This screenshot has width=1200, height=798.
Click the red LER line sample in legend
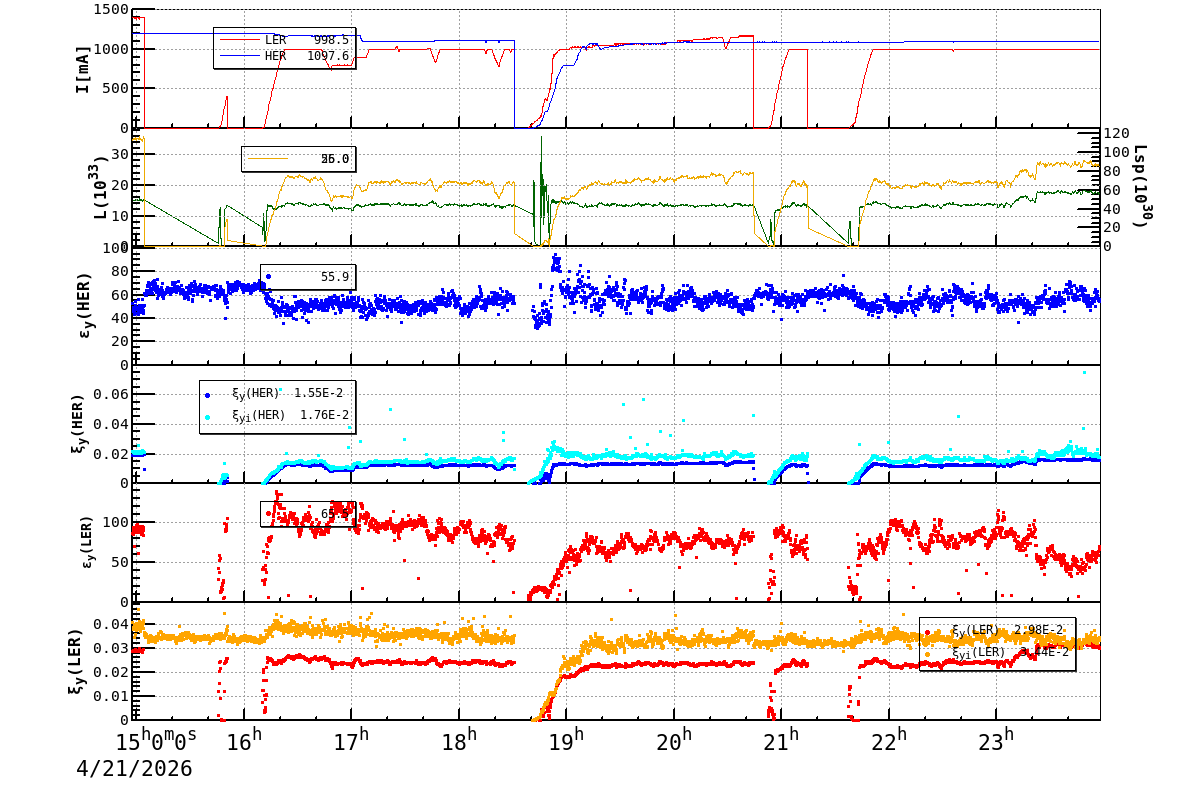[239, 40]
